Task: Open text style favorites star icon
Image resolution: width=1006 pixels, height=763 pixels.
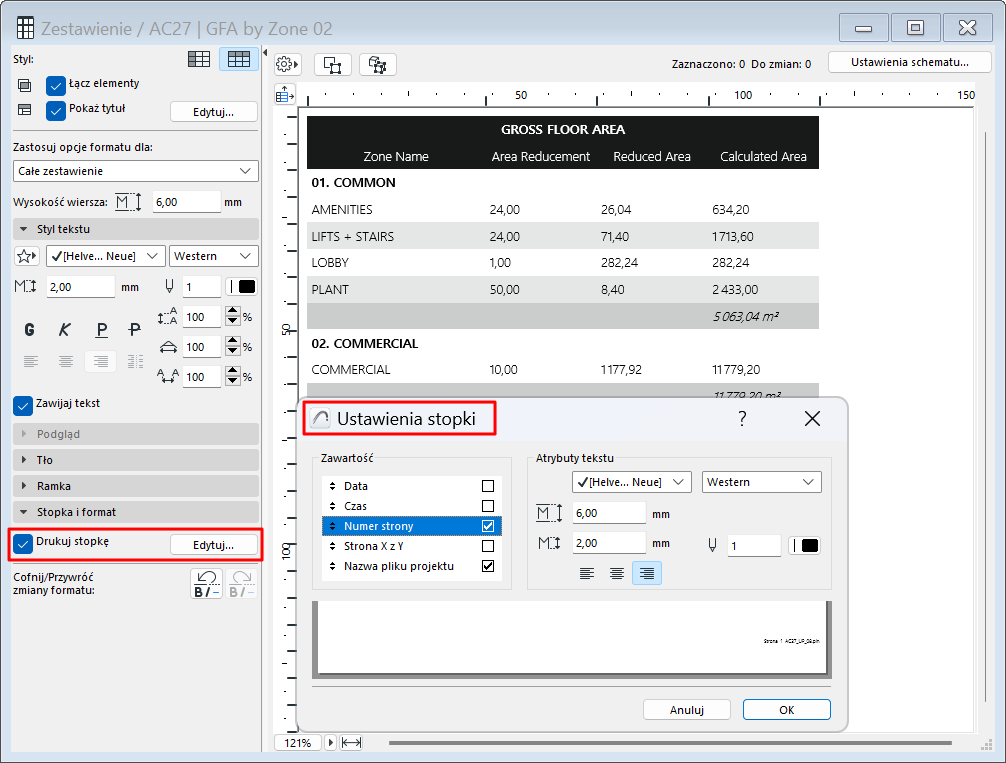Action: click(x=27, y=257)
